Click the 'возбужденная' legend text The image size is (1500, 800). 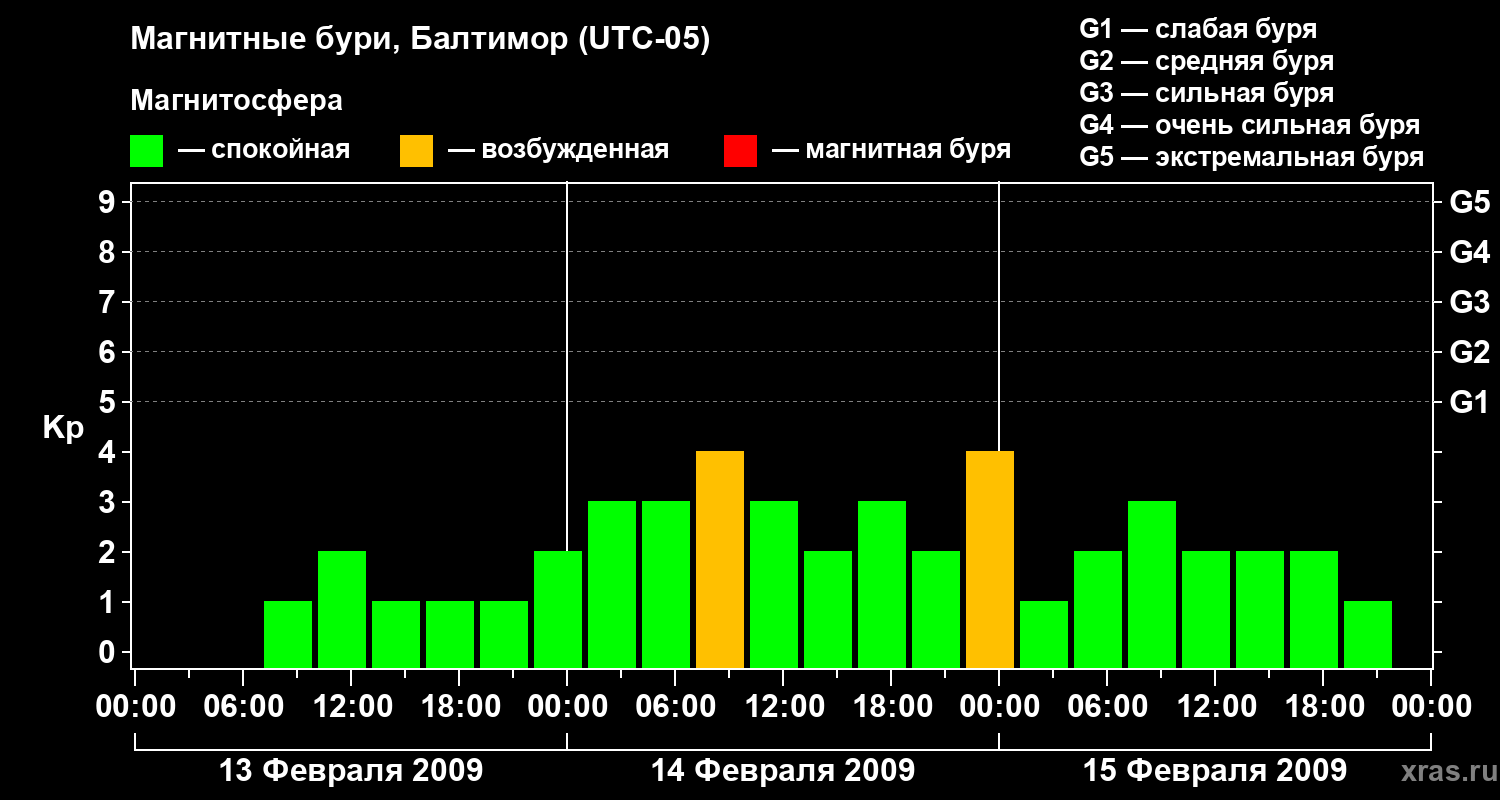point(575,151)
